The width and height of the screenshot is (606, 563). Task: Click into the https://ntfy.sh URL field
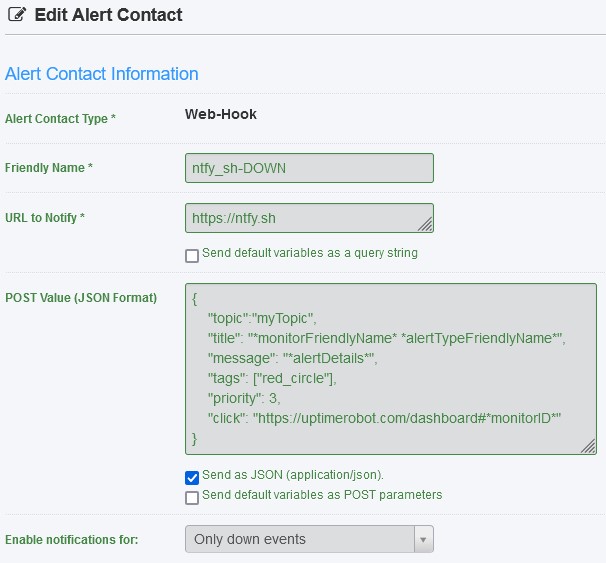coord(300,218)
